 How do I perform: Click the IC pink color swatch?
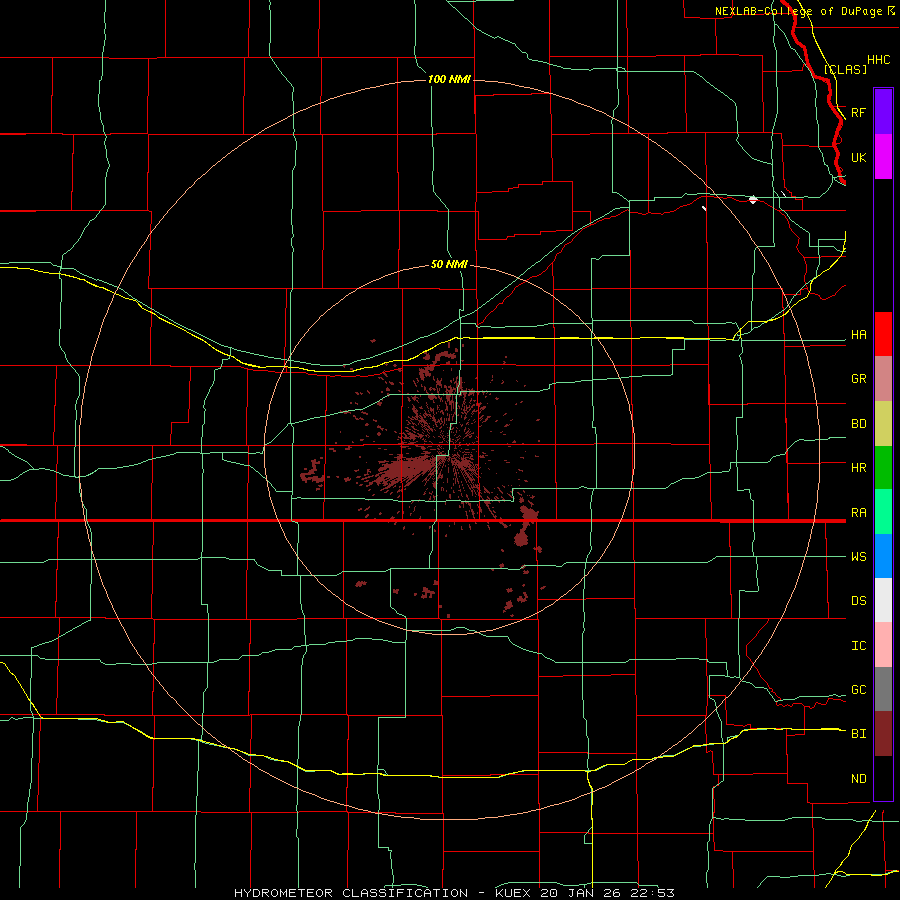(x=883, y=645)
